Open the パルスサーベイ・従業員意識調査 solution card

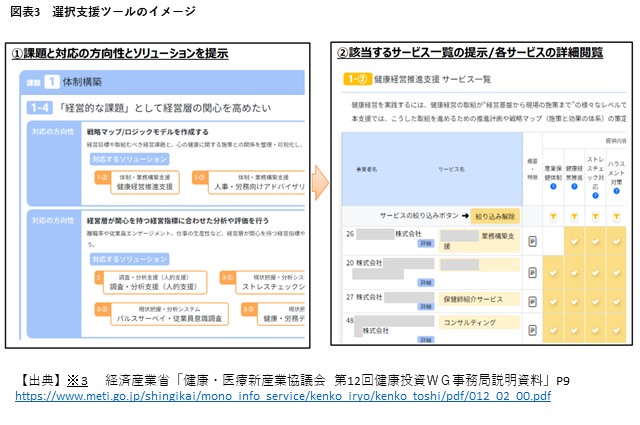169,314
